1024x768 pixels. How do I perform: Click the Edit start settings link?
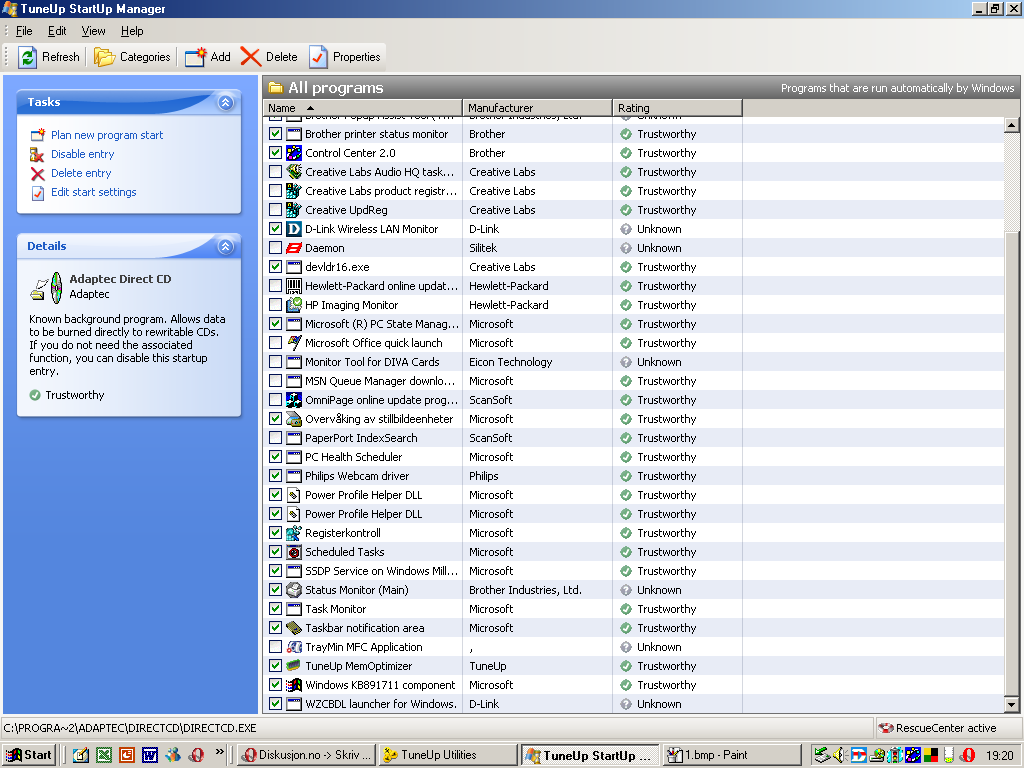(94, 192)
